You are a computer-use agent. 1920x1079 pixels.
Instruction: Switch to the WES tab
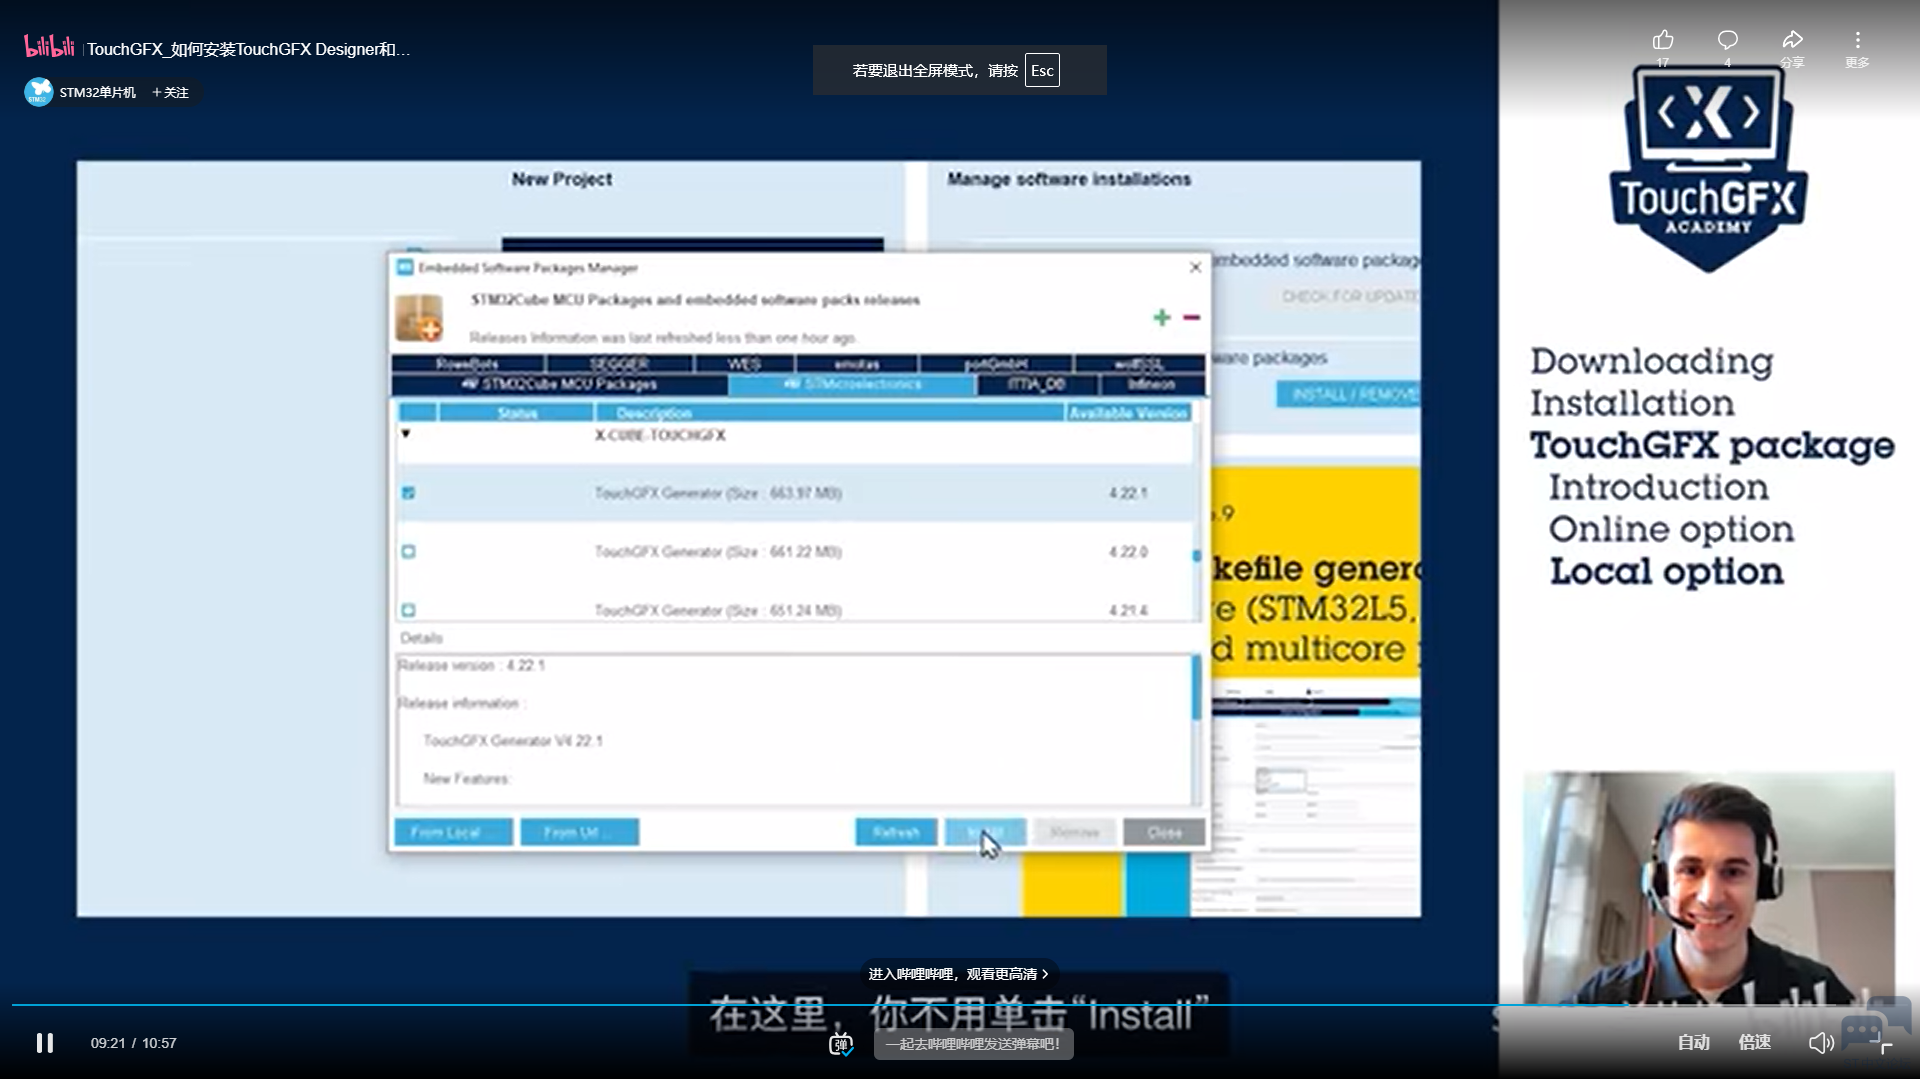tap(744, 364)
